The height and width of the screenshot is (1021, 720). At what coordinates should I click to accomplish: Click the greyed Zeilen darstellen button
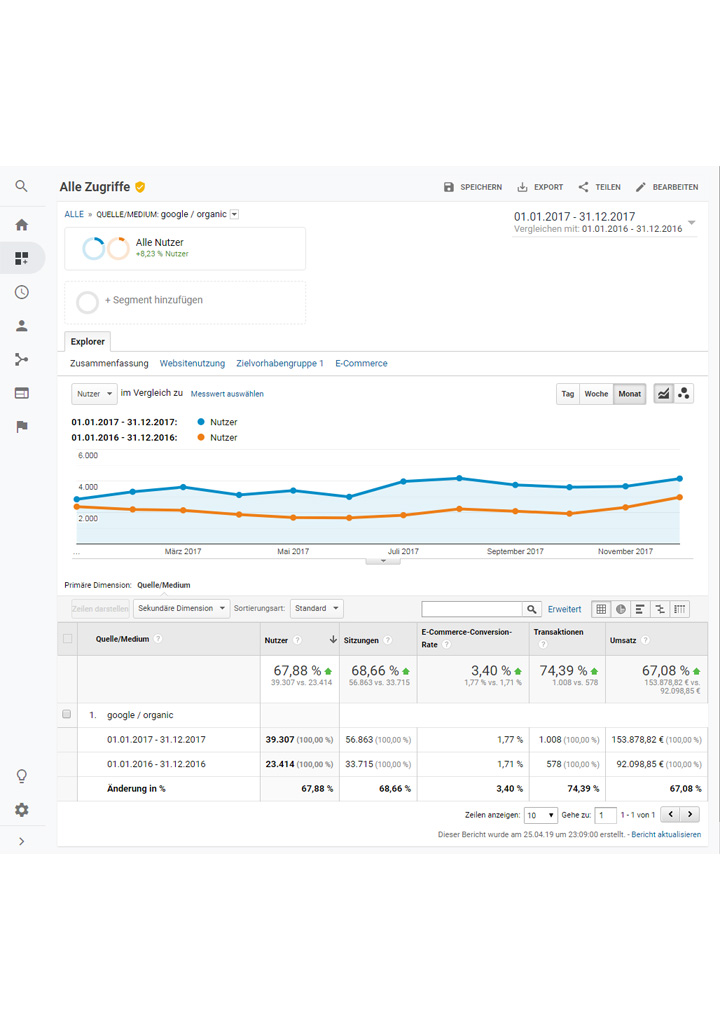pos(100,609)
